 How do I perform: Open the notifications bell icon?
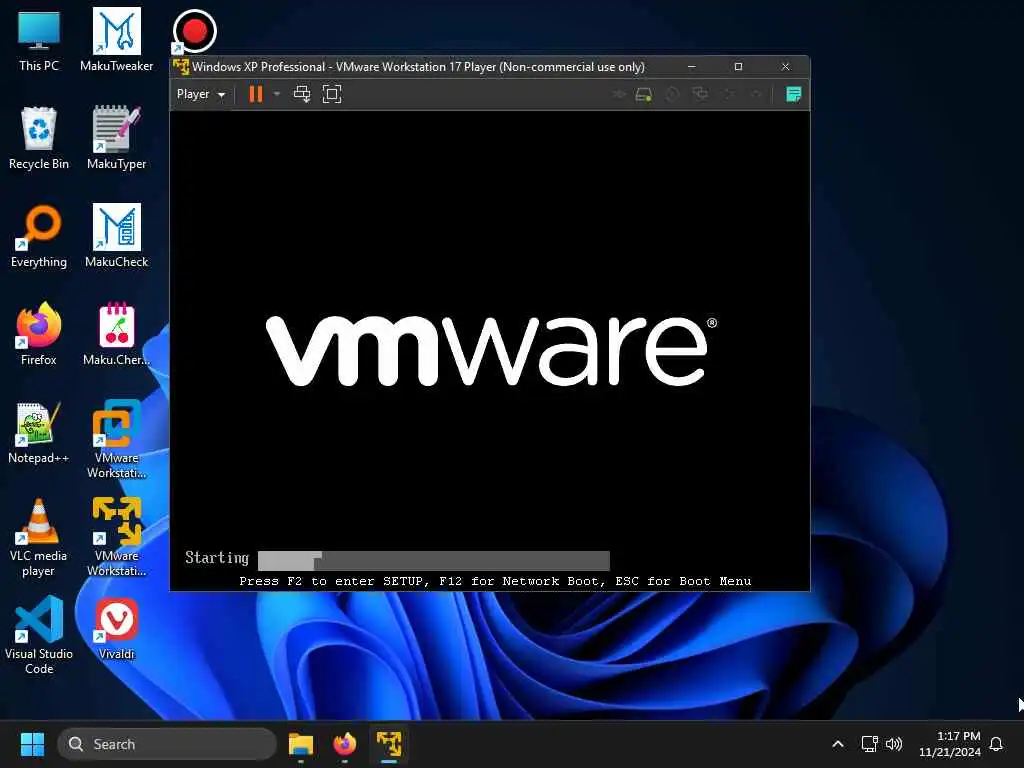click(997, 744)
